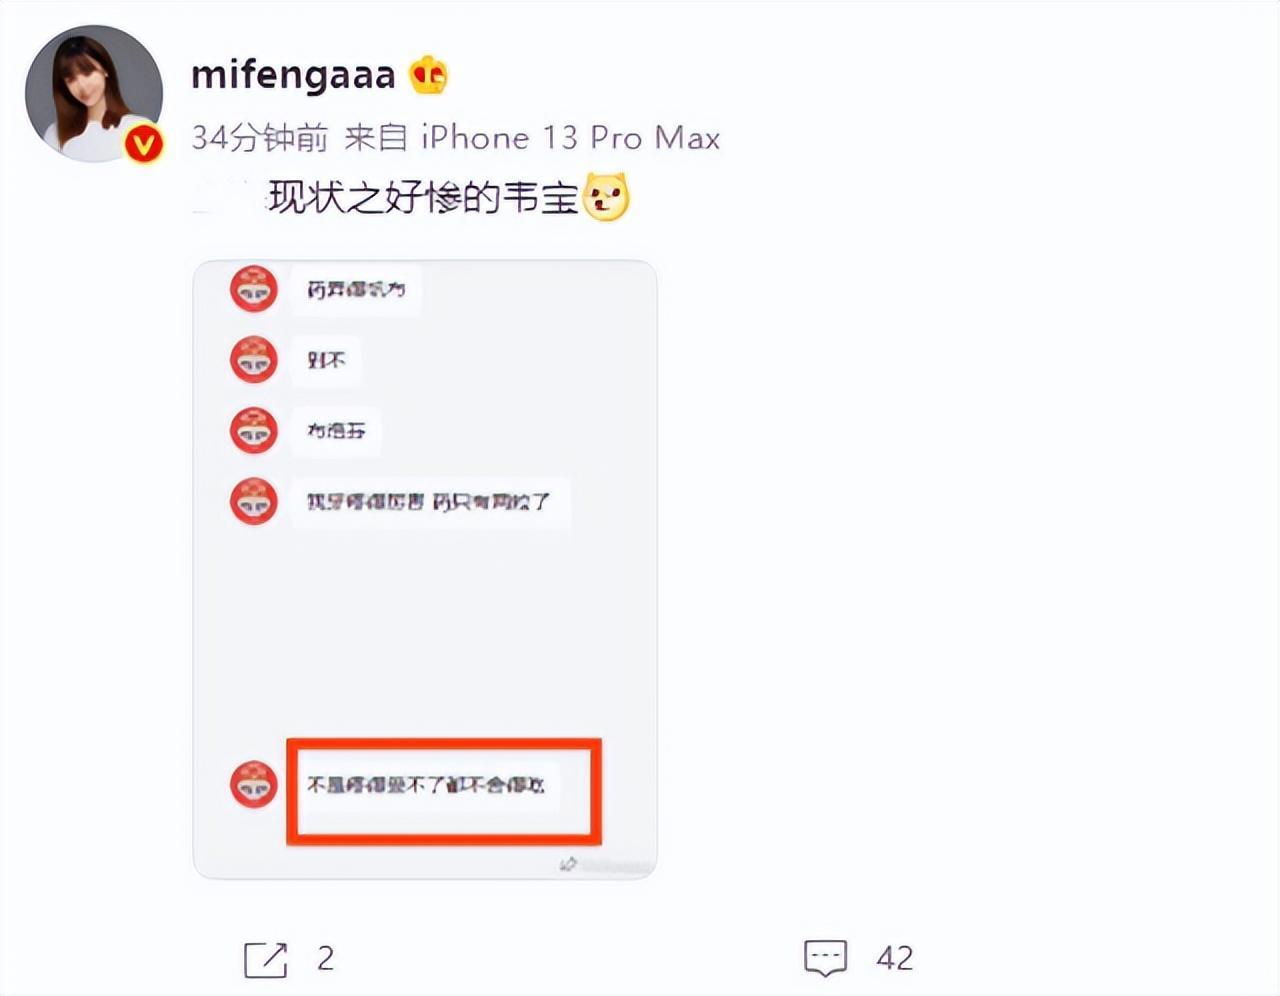Screen dimensions: 1280x996
Task: Tap the repost share arrow icon
Action: (x=265, y=959)
